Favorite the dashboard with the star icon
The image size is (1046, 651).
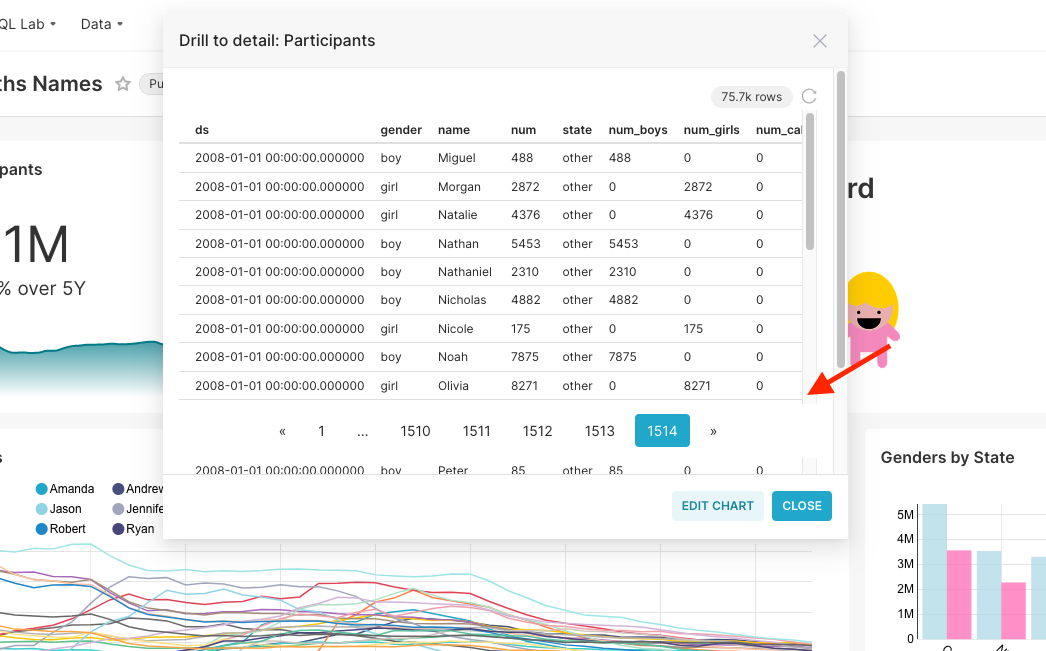click(x=123, y=84)
